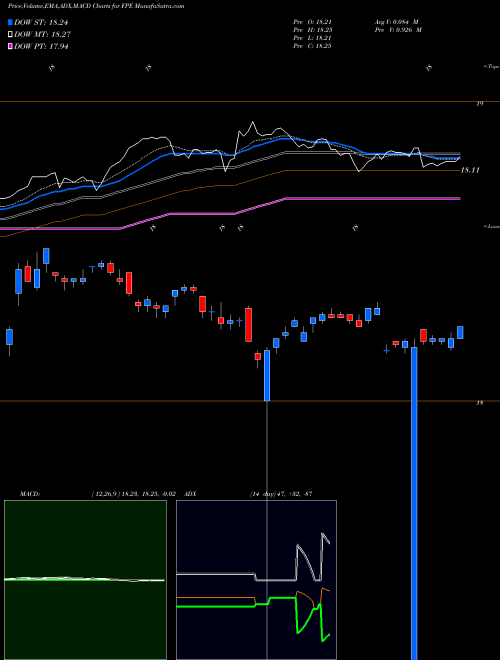Image resolution: width=500 pixels, height=660 pixels.
Task: Click the 'Pre V: 0.926 M' value
Action: tap(398, 30)
